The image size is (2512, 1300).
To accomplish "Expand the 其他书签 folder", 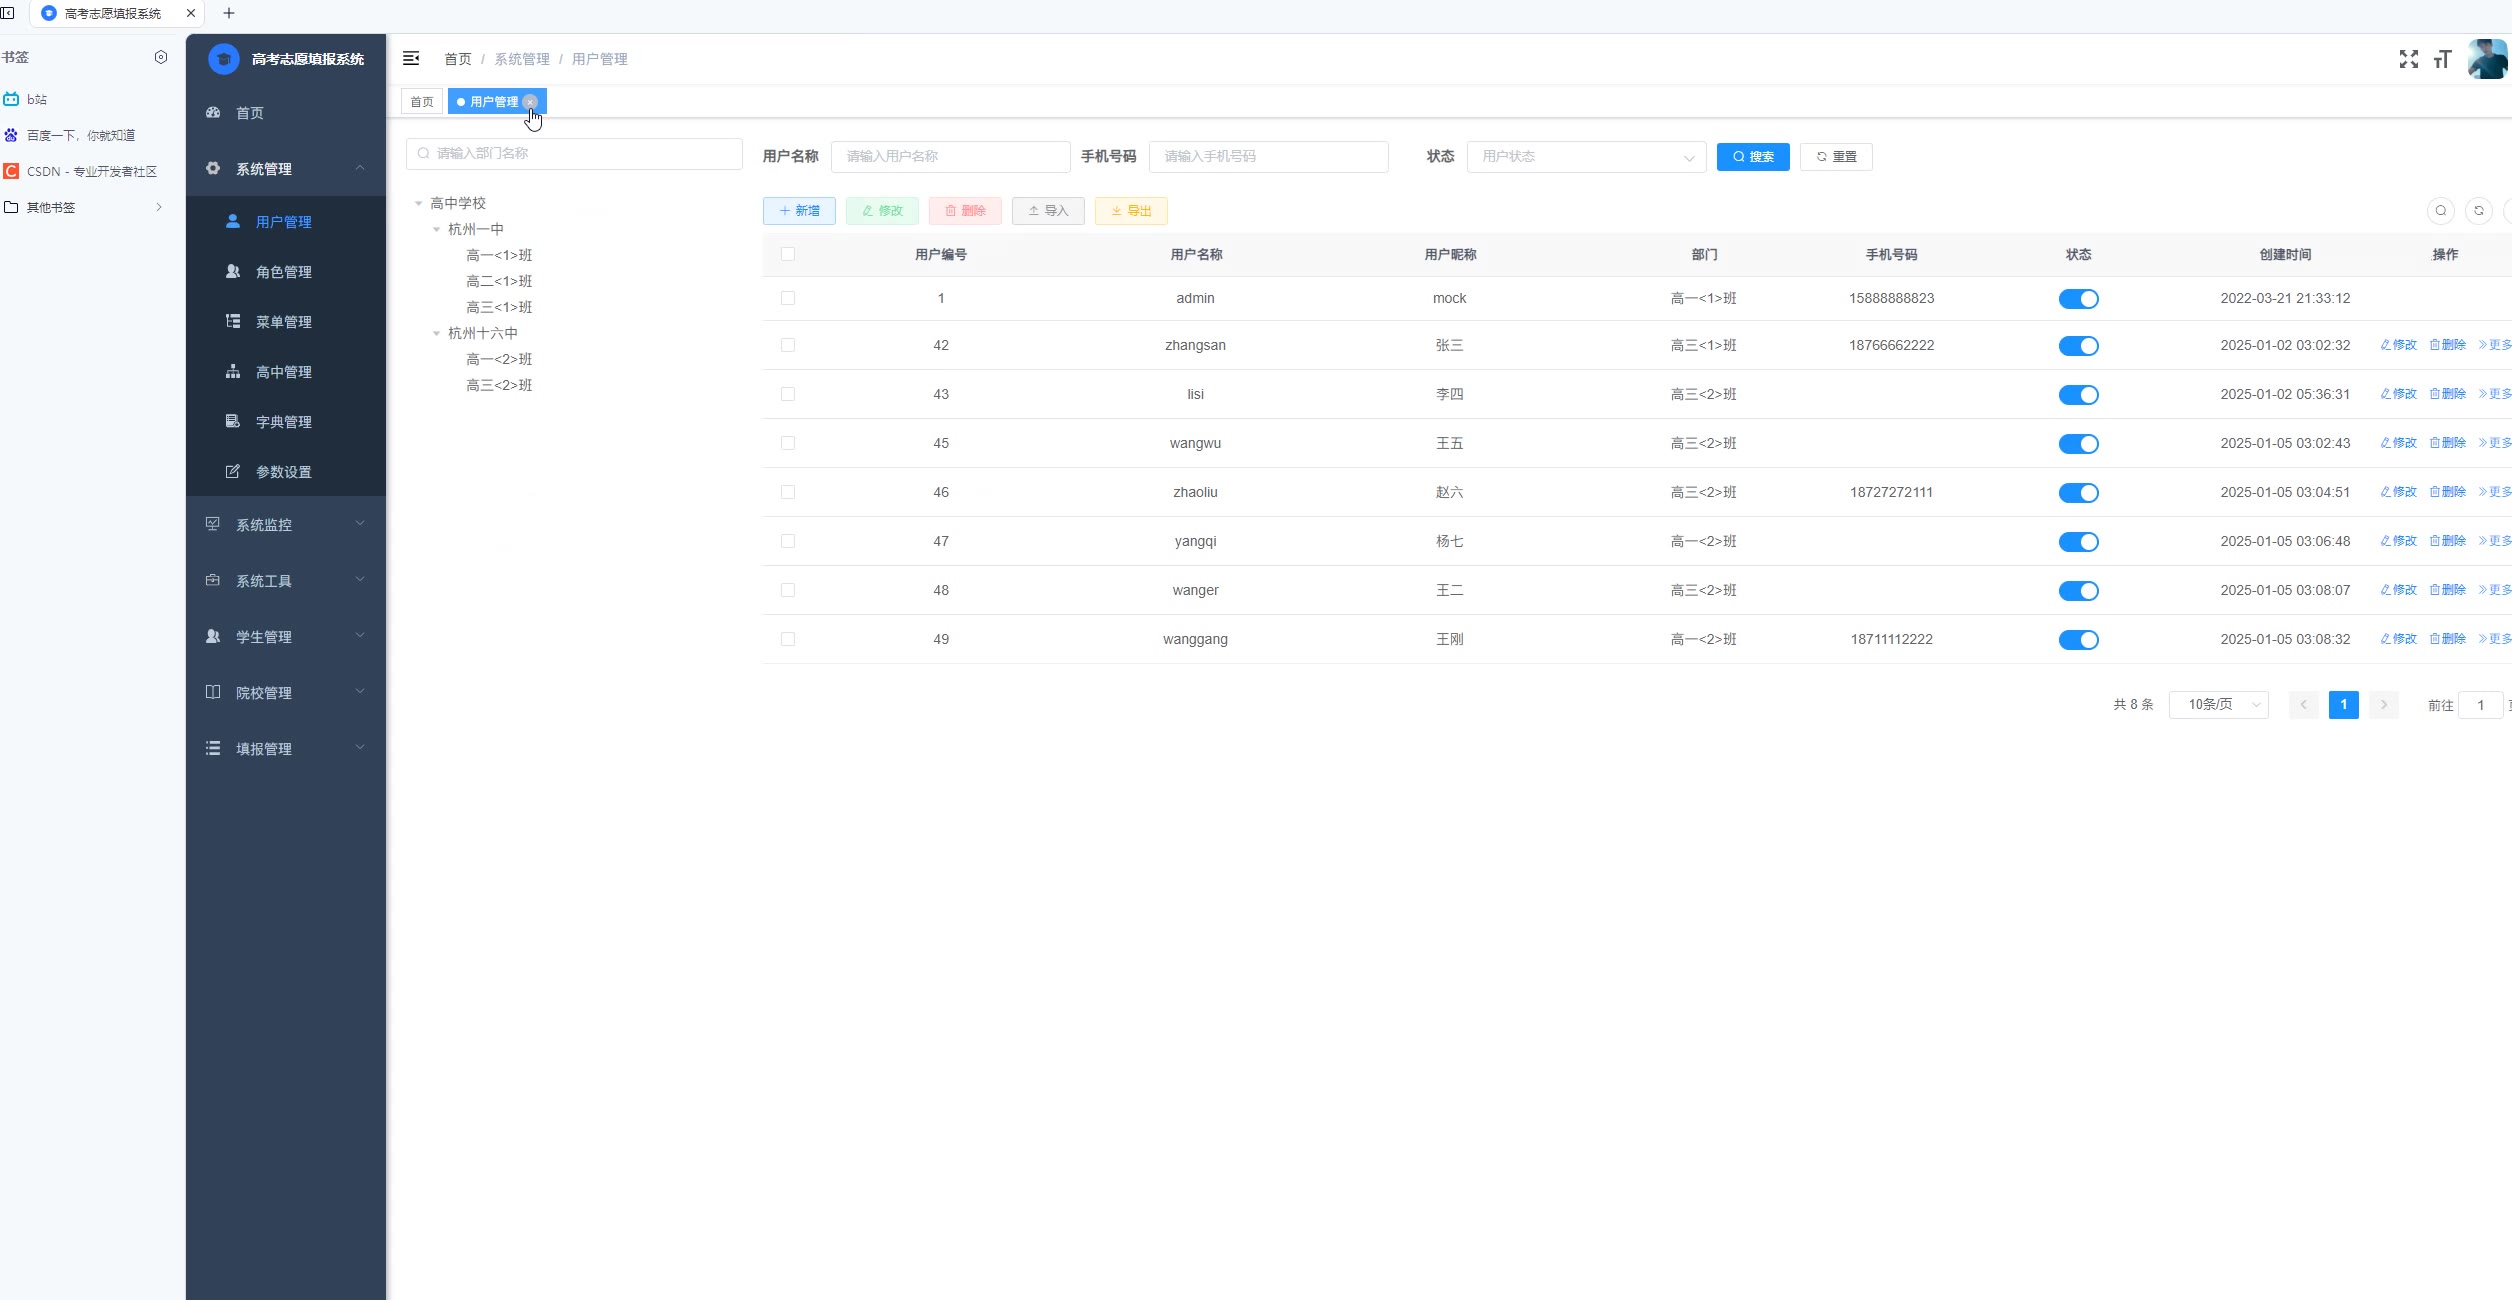I will click(83, 207).
